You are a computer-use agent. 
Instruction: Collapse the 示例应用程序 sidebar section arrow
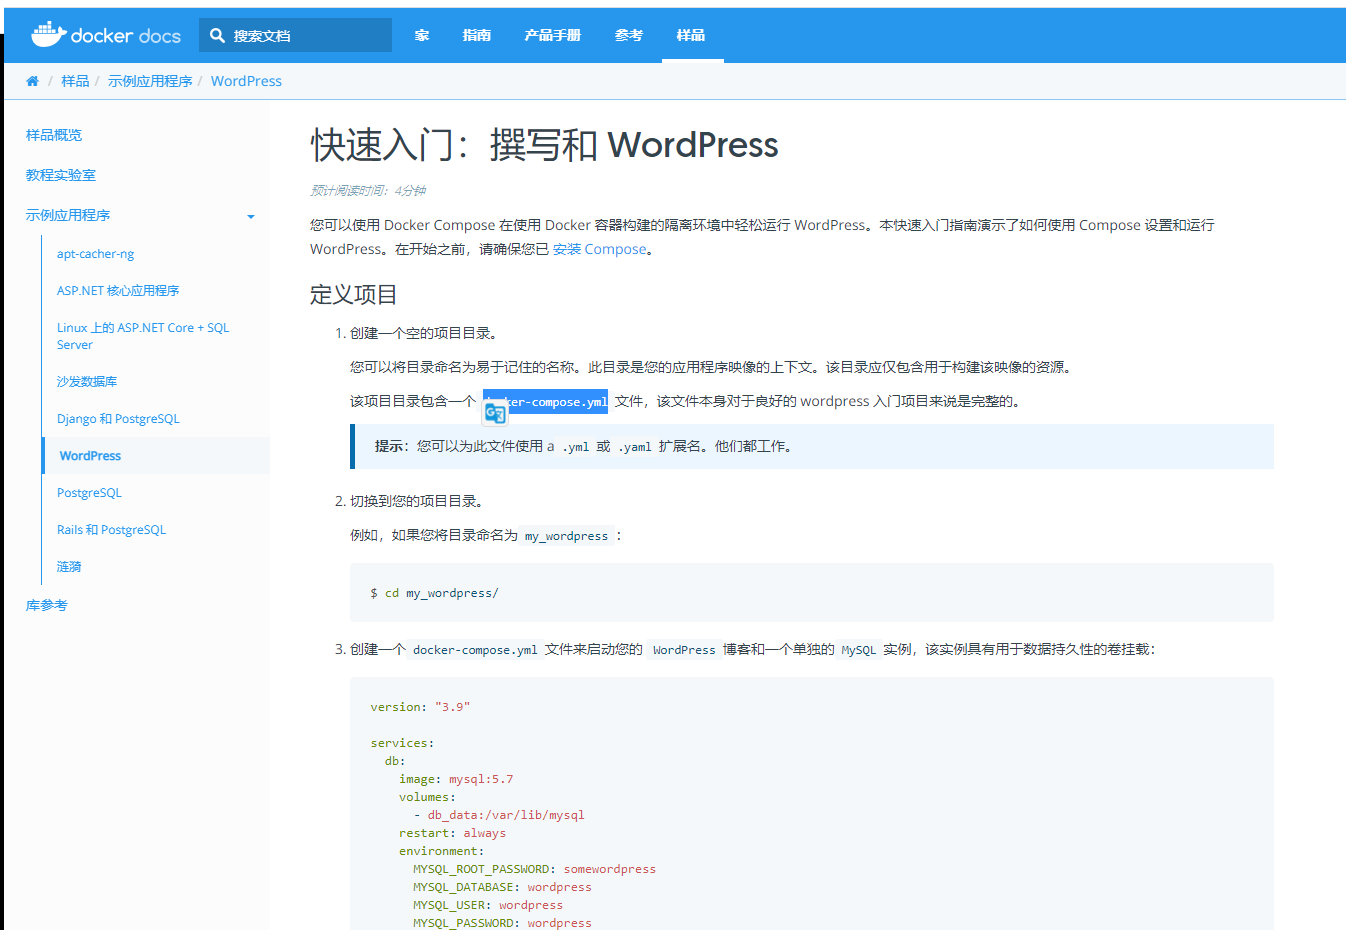[251, 216]
